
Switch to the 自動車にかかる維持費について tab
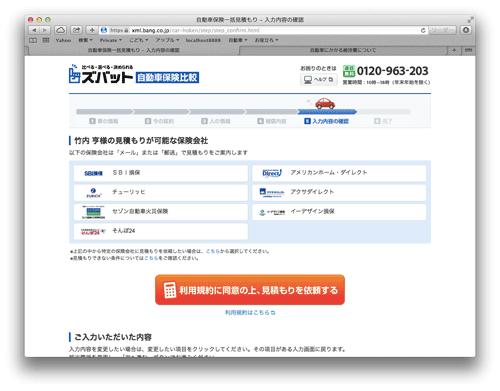point(343,50)
